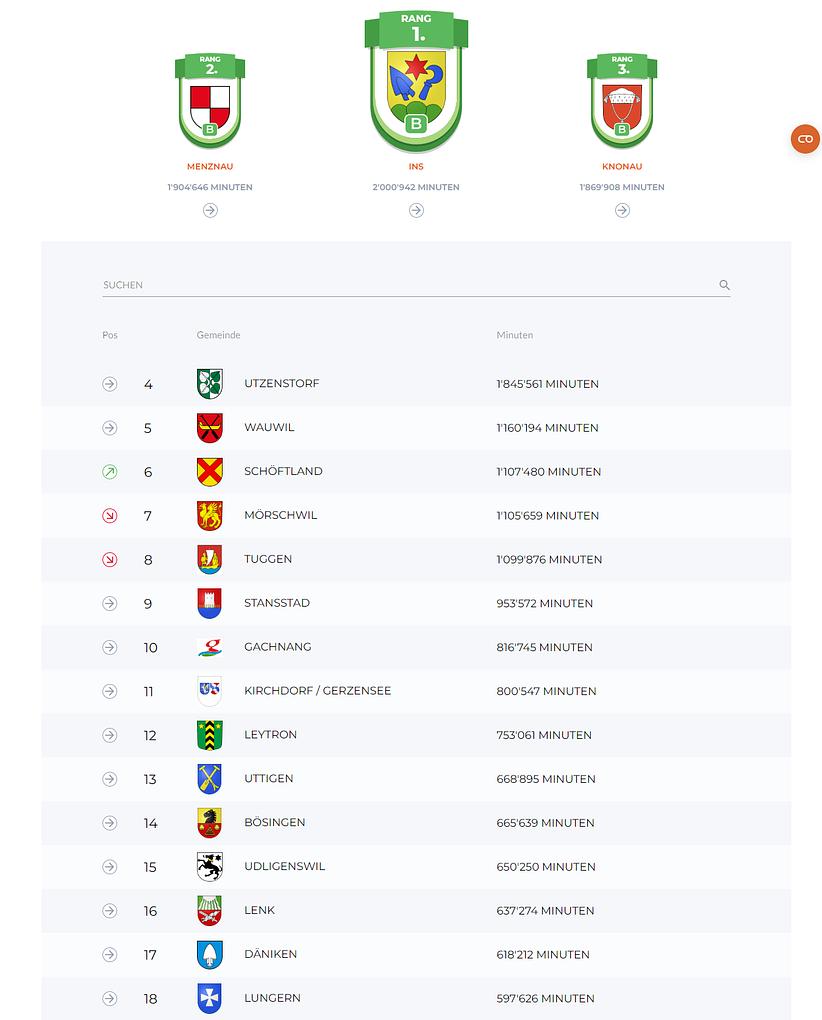The image size is (822, 1020).
Task: Click Utzenstorf coat of arms
Action: click(x=209, y=384)
